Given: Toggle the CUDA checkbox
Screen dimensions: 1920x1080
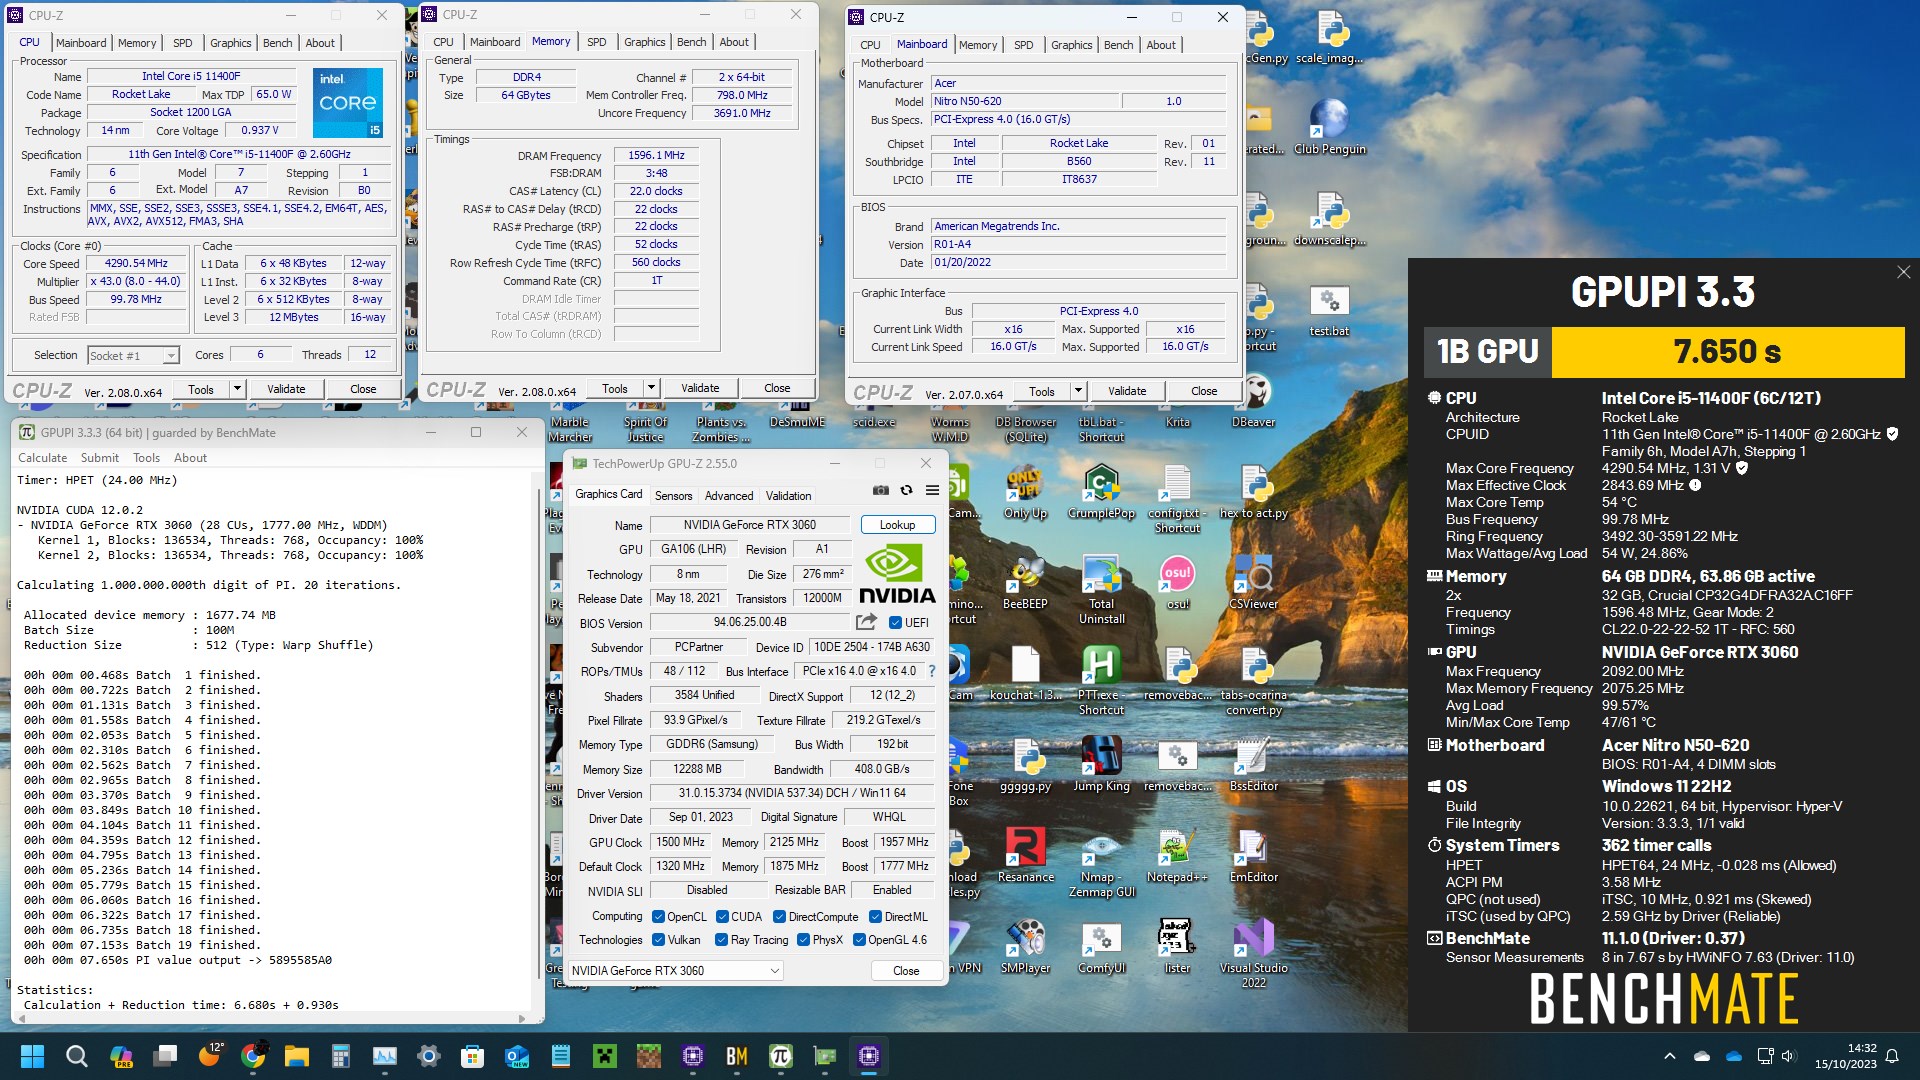Looking at the screenshot, I should click(722, 917).
